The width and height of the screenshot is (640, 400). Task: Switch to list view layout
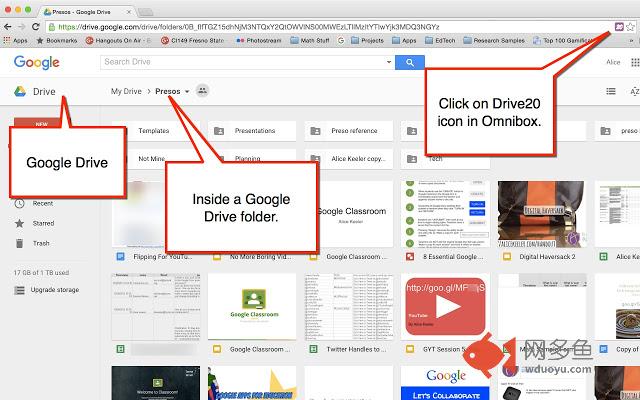coord(611,91)
